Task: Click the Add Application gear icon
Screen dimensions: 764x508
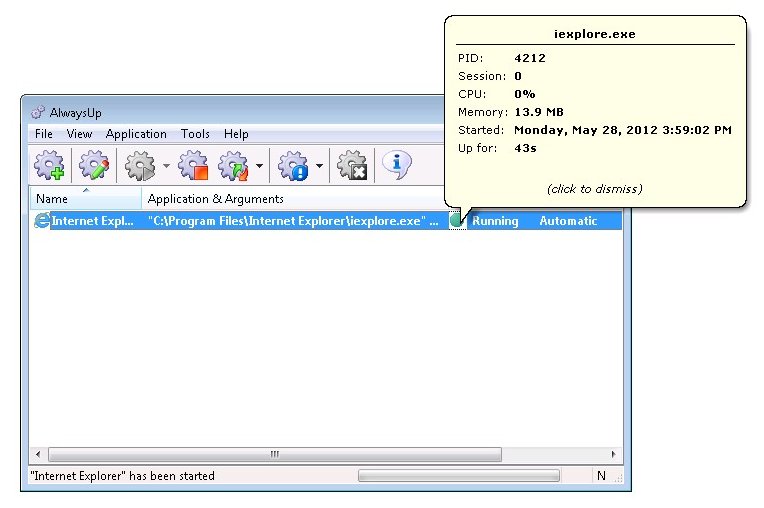Action: point(49,166)
